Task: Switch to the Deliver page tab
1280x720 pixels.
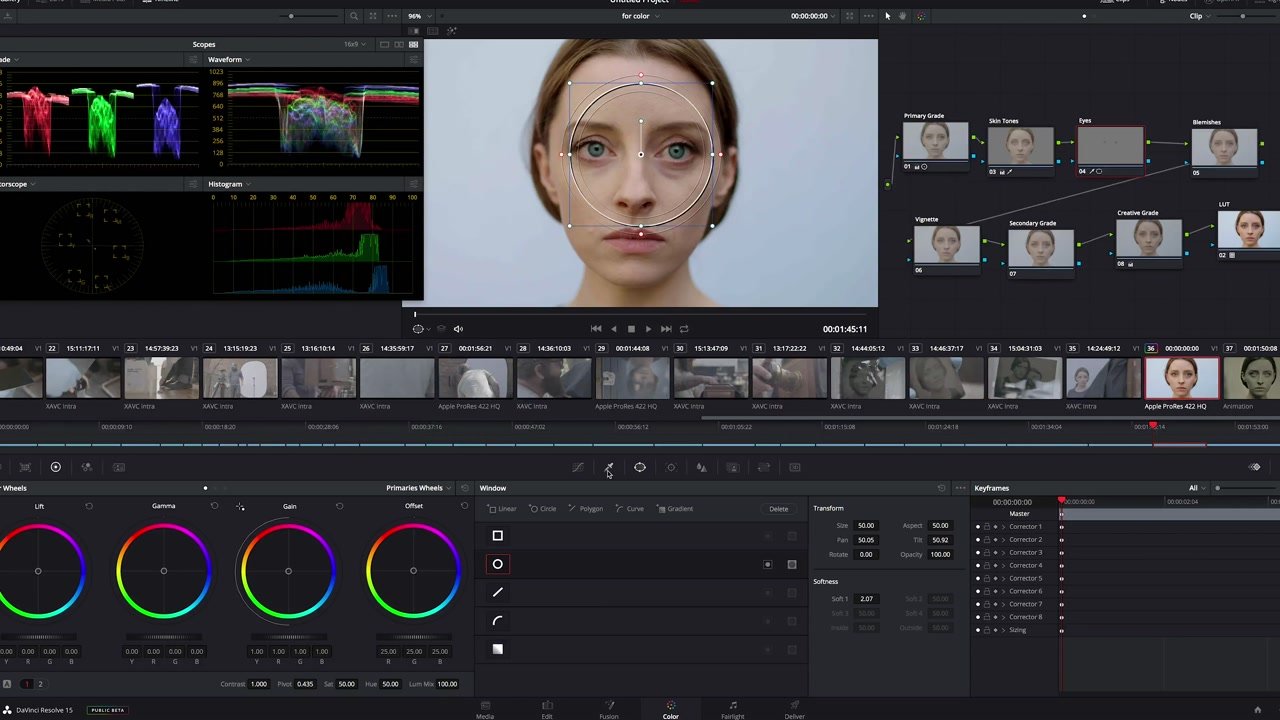Action: click(x=795, y=710)
